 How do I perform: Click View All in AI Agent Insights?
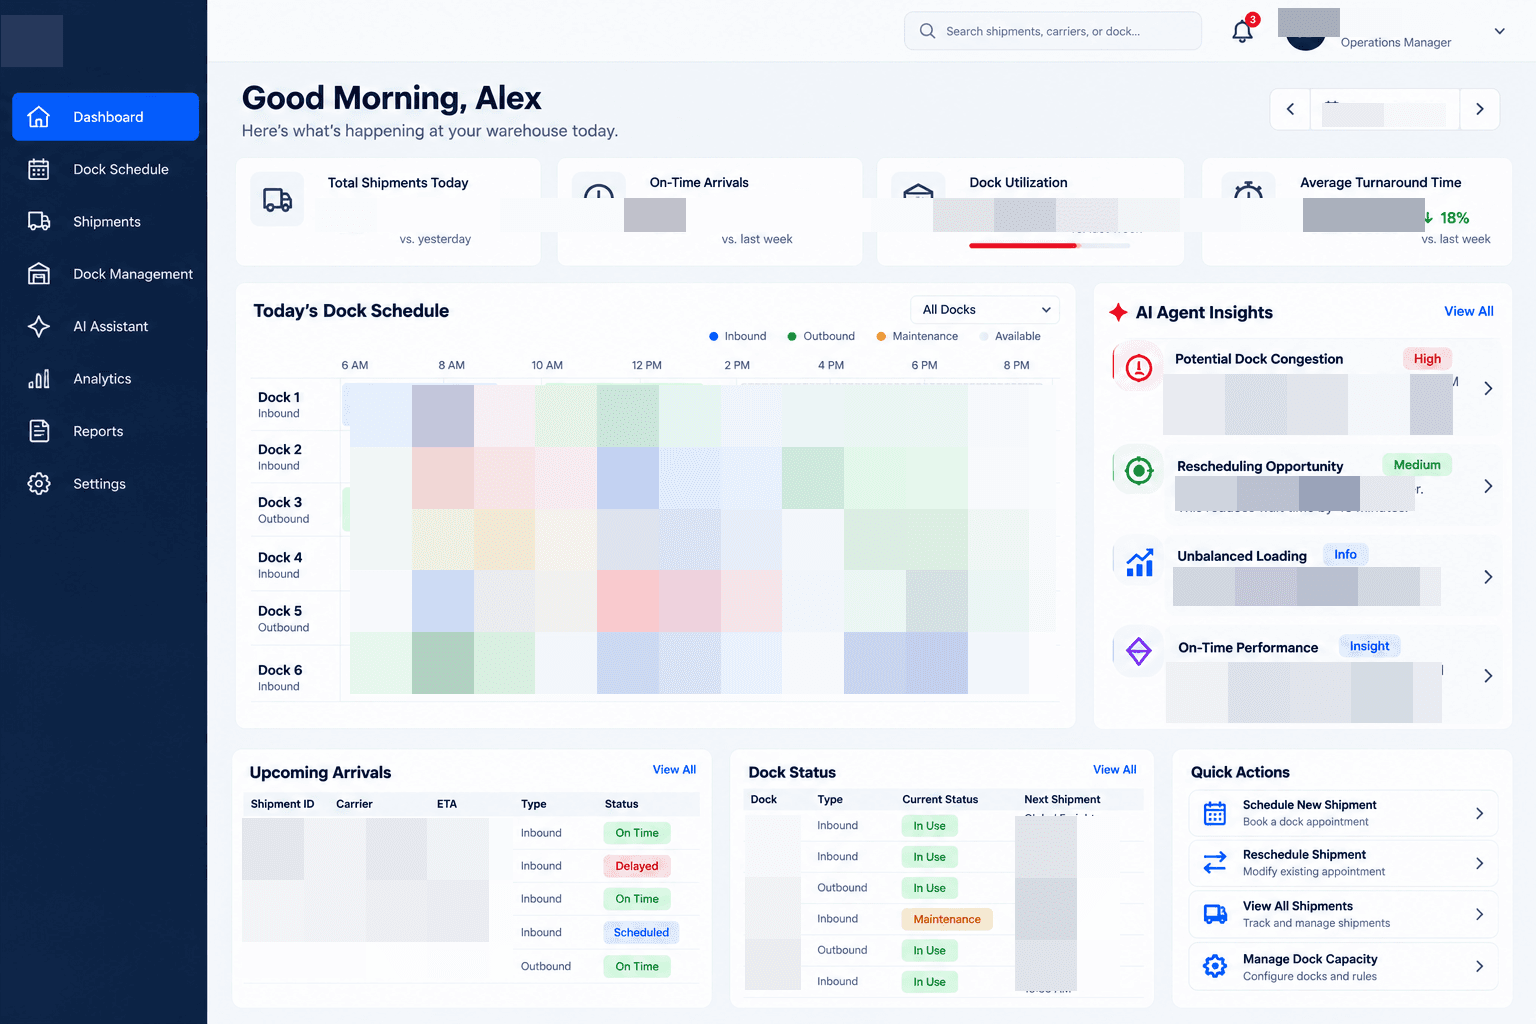click(x=1468, y=311)
